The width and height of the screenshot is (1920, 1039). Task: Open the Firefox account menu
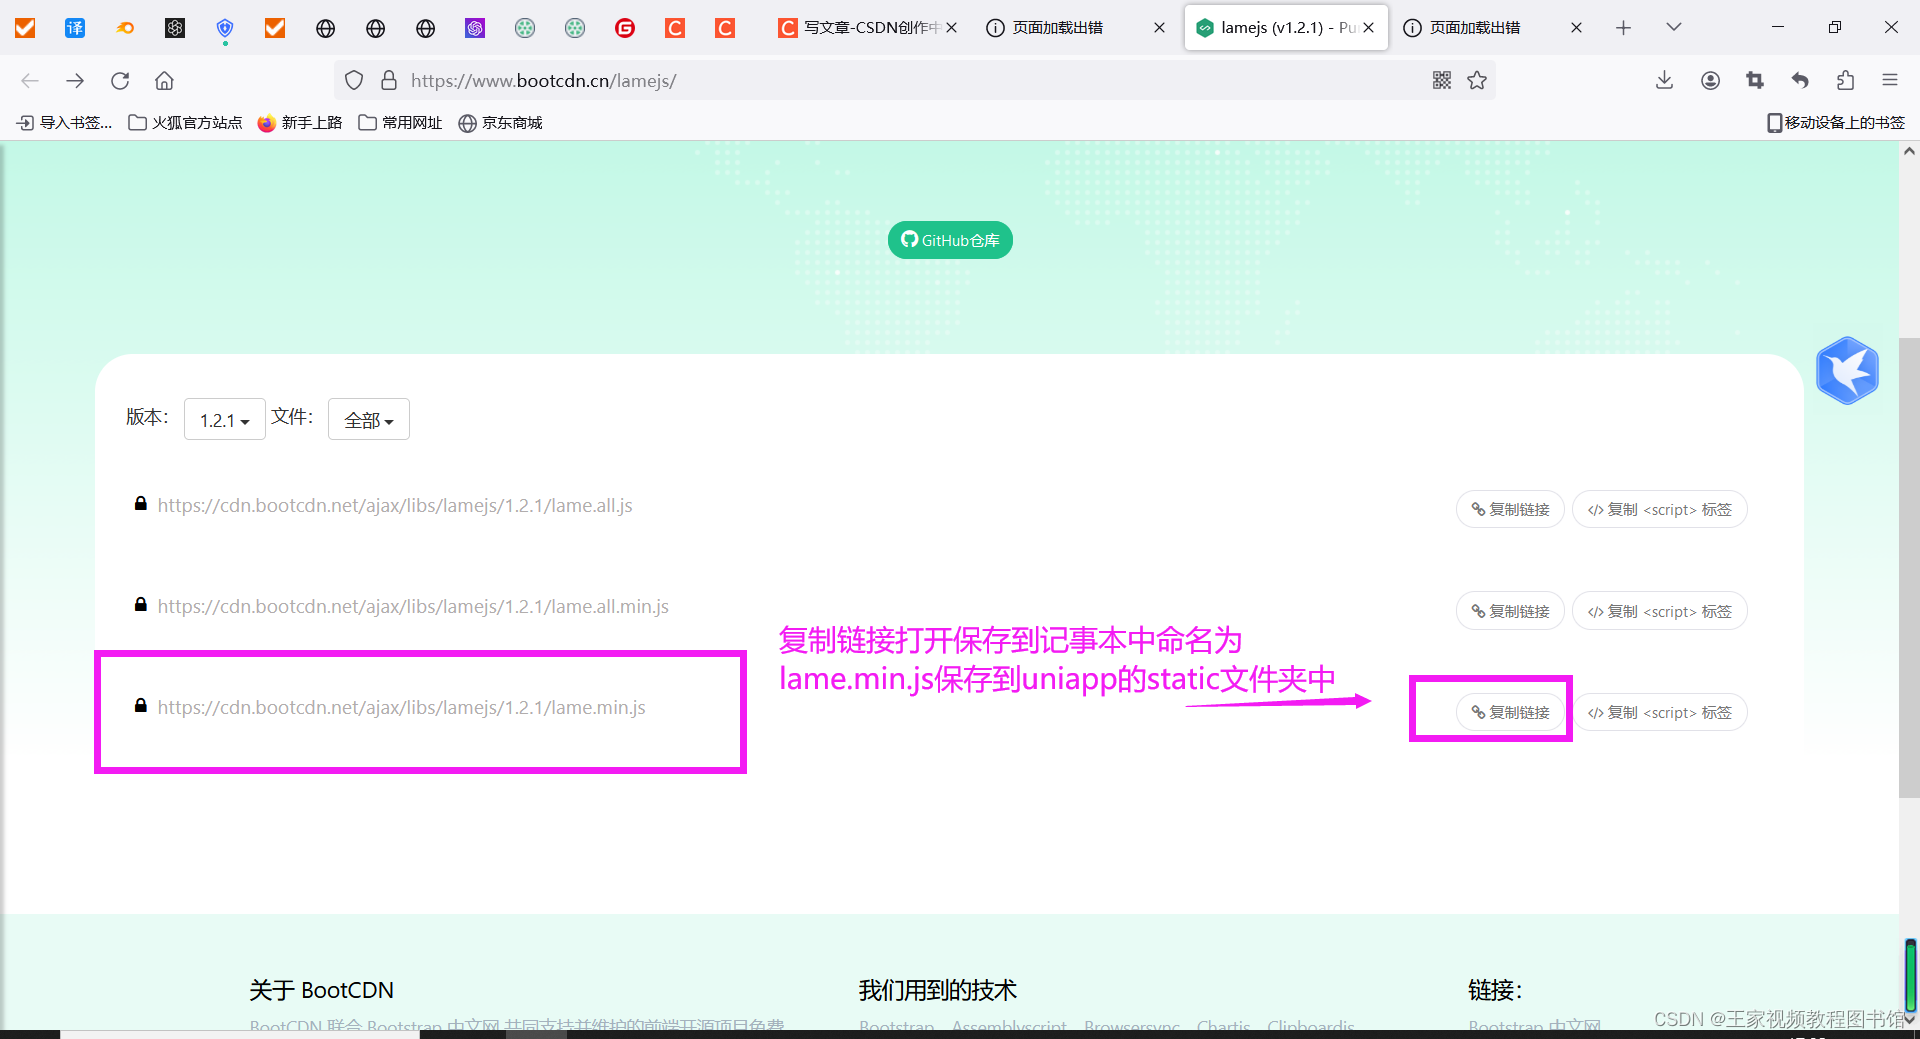[x=1710, y=81]
